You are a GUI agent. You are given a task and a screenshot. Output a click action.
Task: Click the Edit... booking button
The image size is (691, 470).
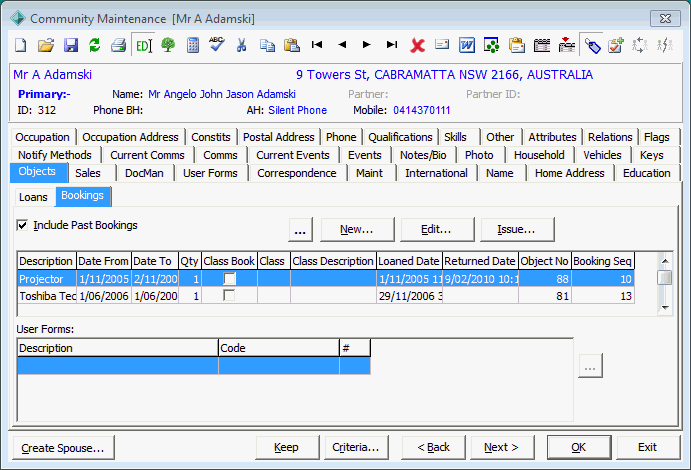pos(437,229)
